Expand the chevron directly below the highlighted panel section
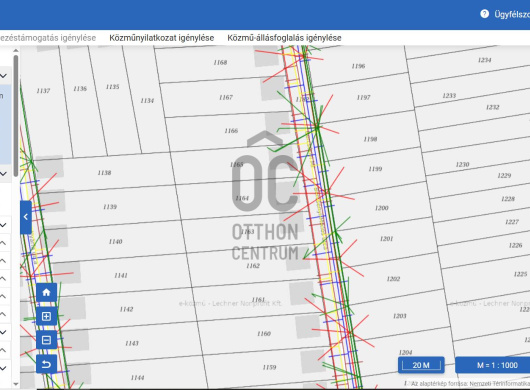 tap(4, 174)
